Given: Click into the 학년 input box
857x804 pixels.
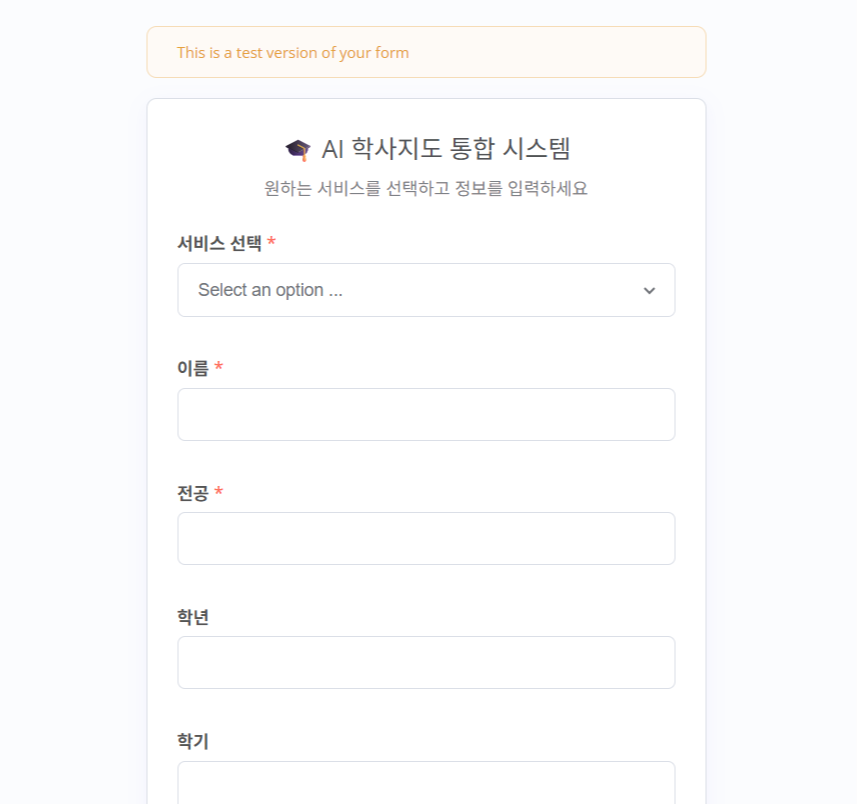Looking at the screenshot, I should (x=426, y=662).
